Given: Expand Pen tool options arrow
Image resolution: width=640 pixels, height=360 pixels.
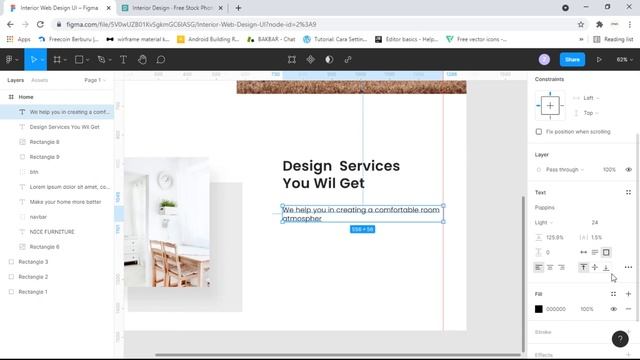Looking at the screenshot, I should (110, 60).
